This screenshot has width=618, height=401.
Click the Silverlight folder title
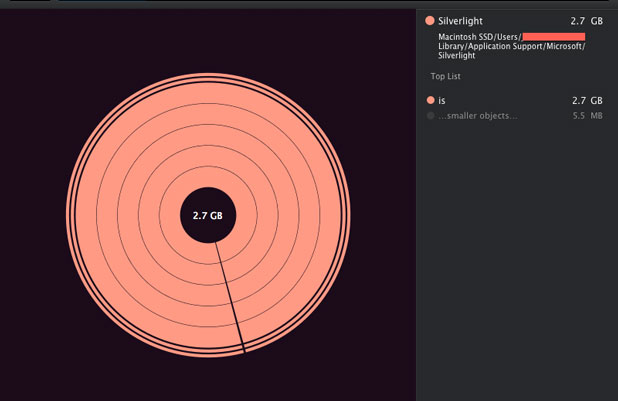pyautogui.click(x=460, y=21)
